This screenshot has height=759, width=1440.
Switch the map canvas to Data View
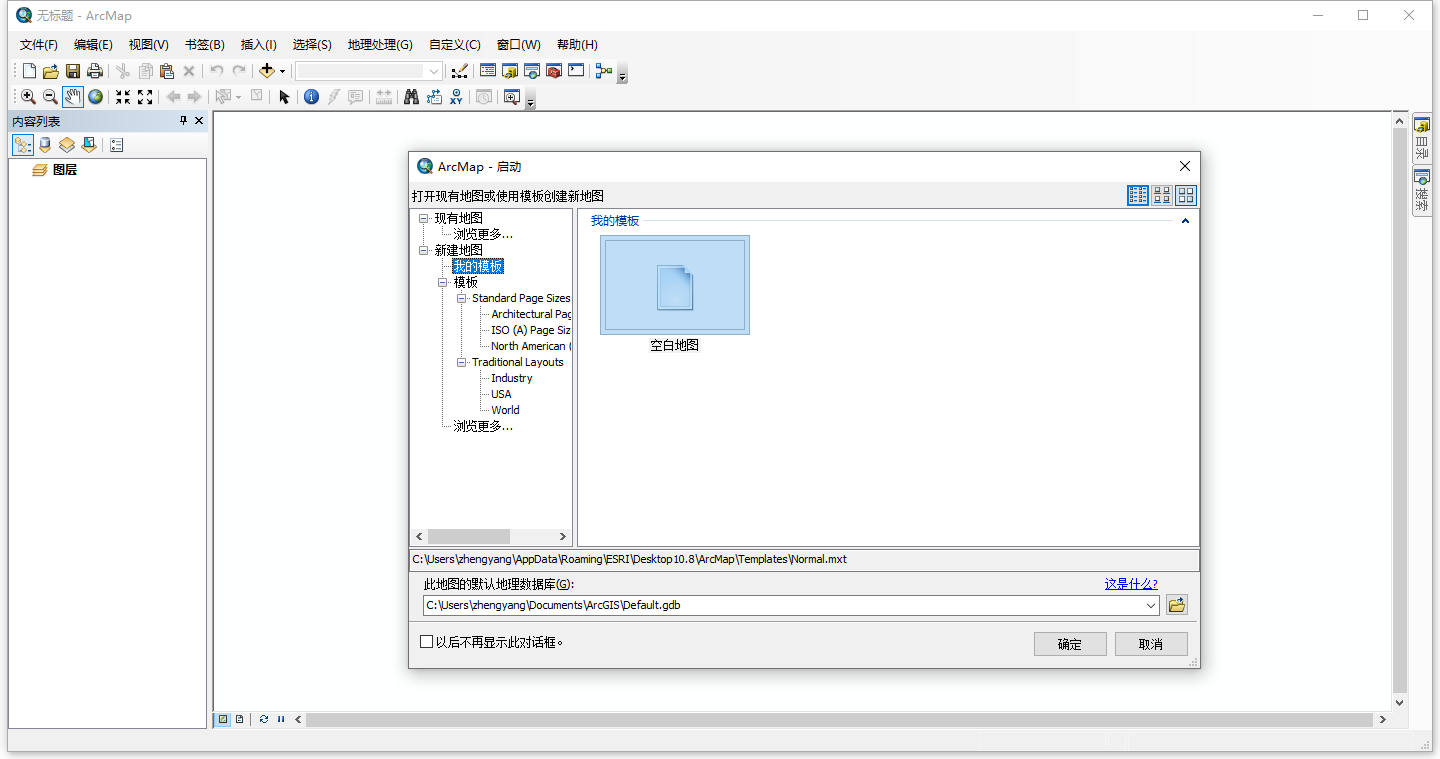[224, 719]
